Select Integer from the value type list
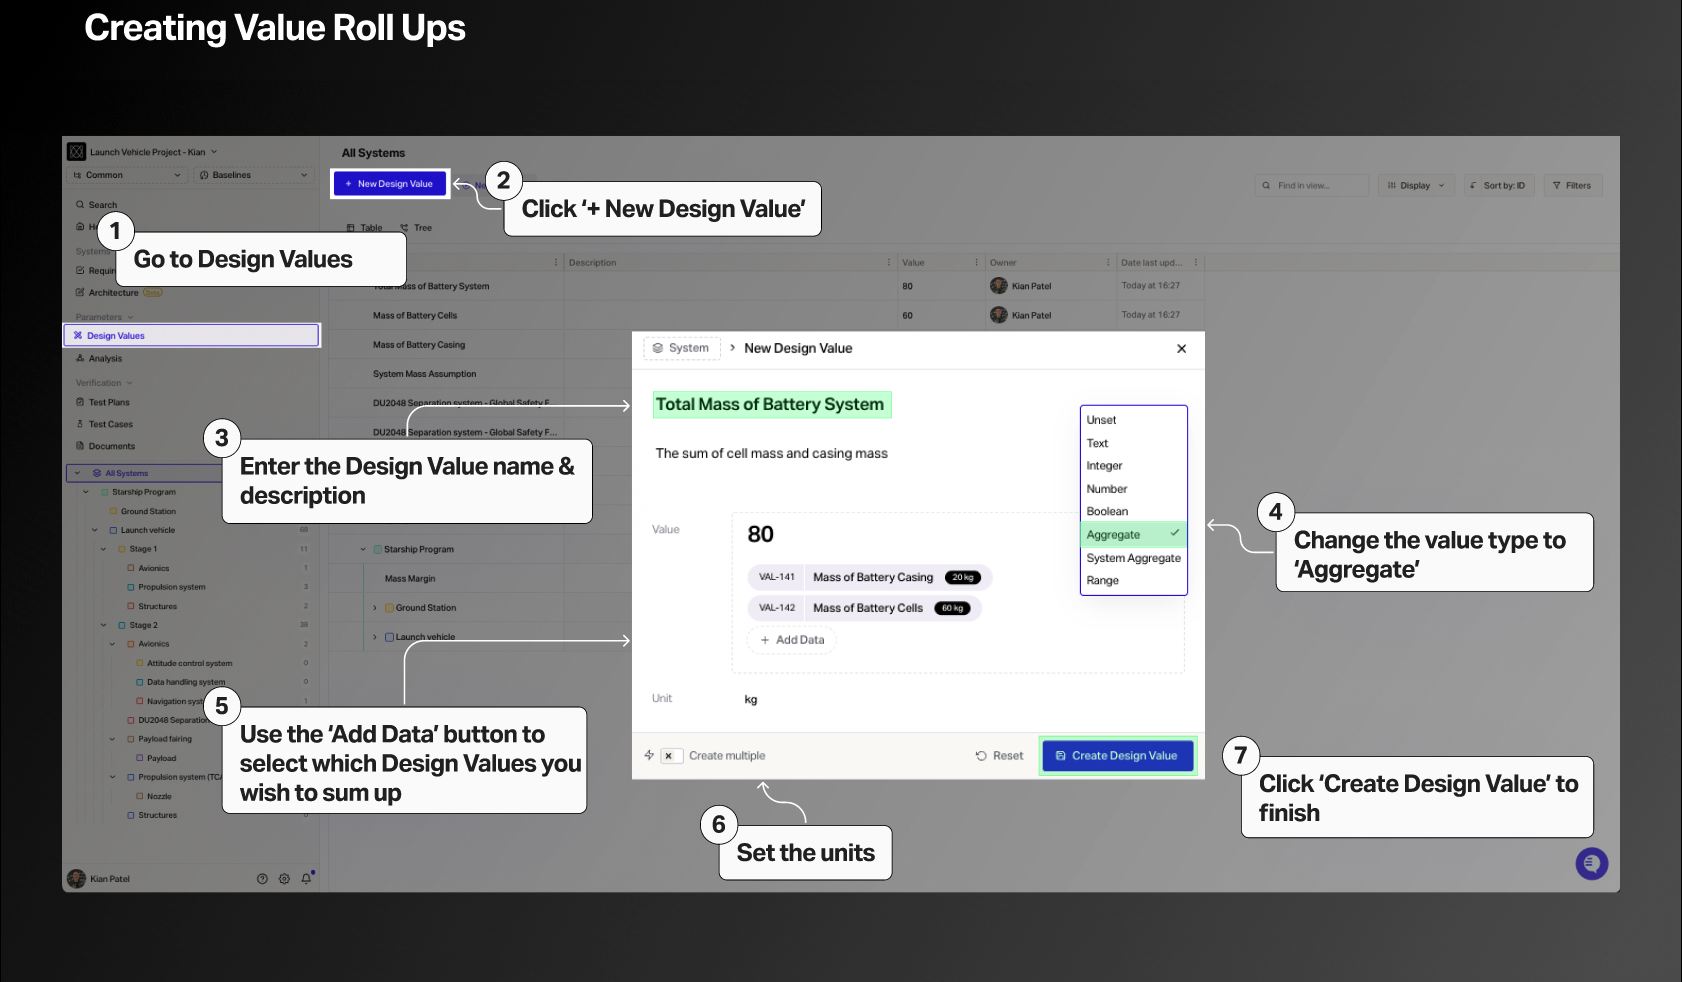This screenshot has height=982, width=1682. tap(1133, 466)
